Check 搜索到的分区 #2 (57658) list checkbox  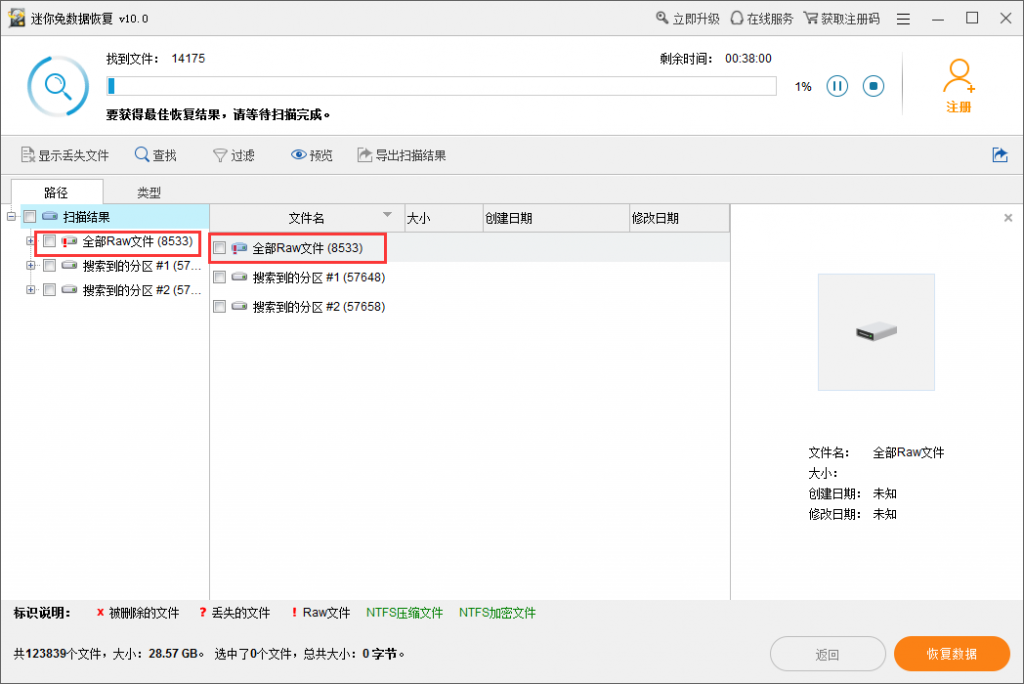219,306
